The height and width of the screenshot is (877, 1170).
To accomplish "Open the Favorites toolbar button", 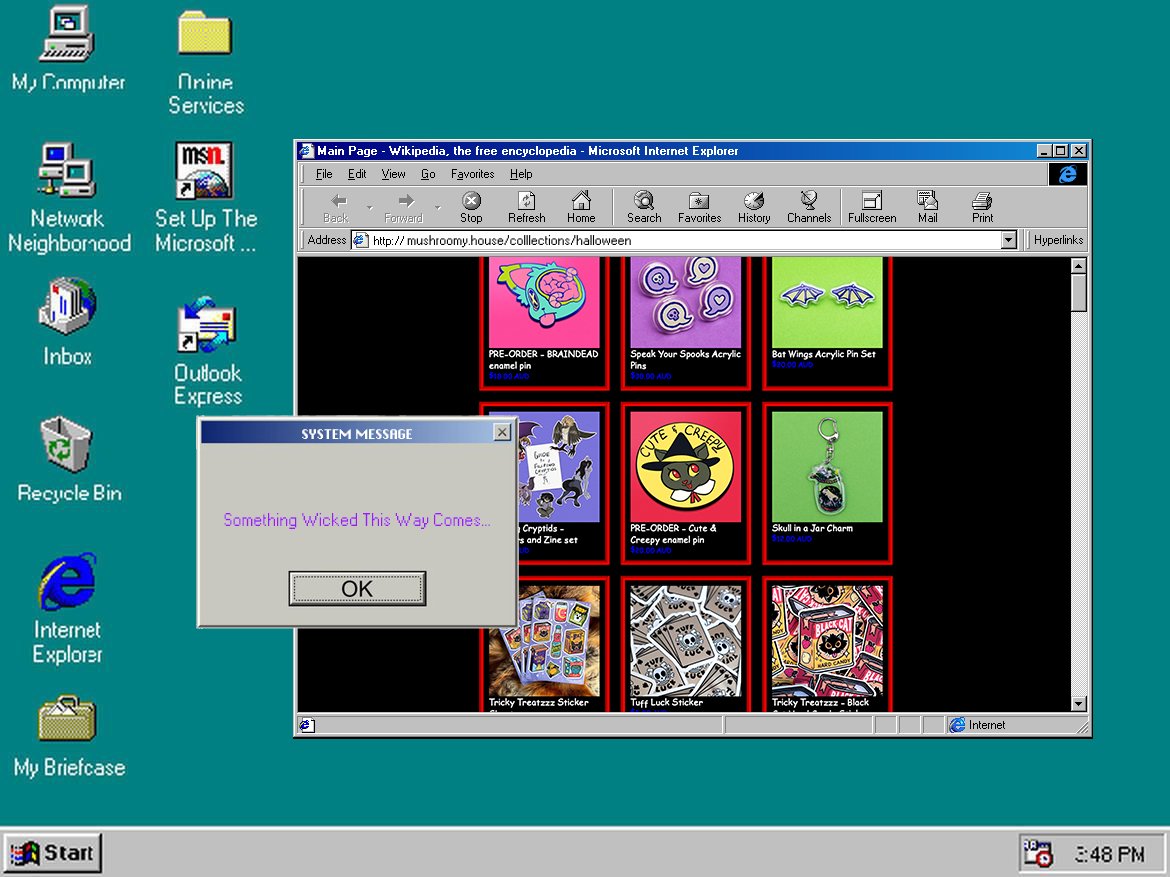I will click(699, 207).
